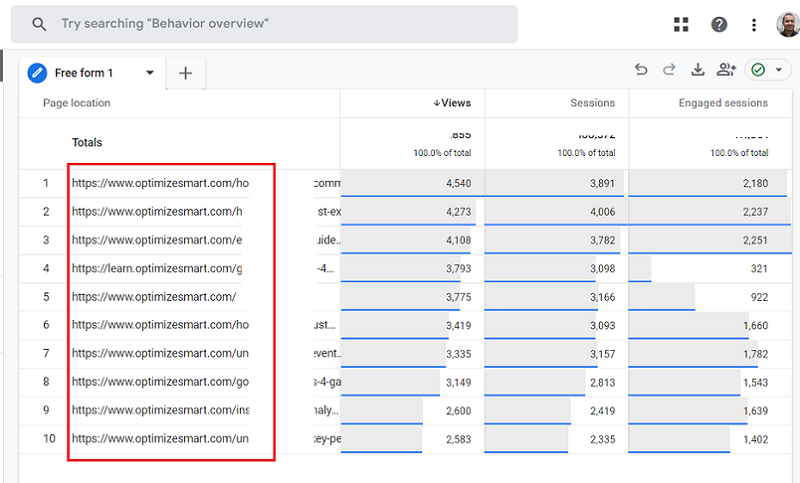
Task: Click Sessions value 4,006
Action: coord(603,212)
